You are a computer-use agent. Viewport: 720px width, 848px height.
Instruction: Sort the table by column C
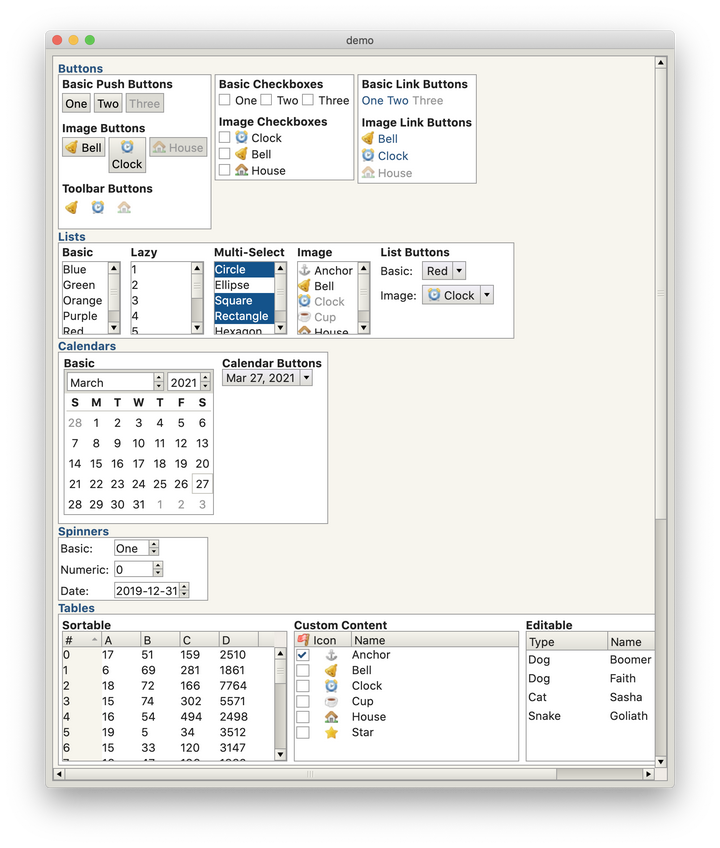199,640
